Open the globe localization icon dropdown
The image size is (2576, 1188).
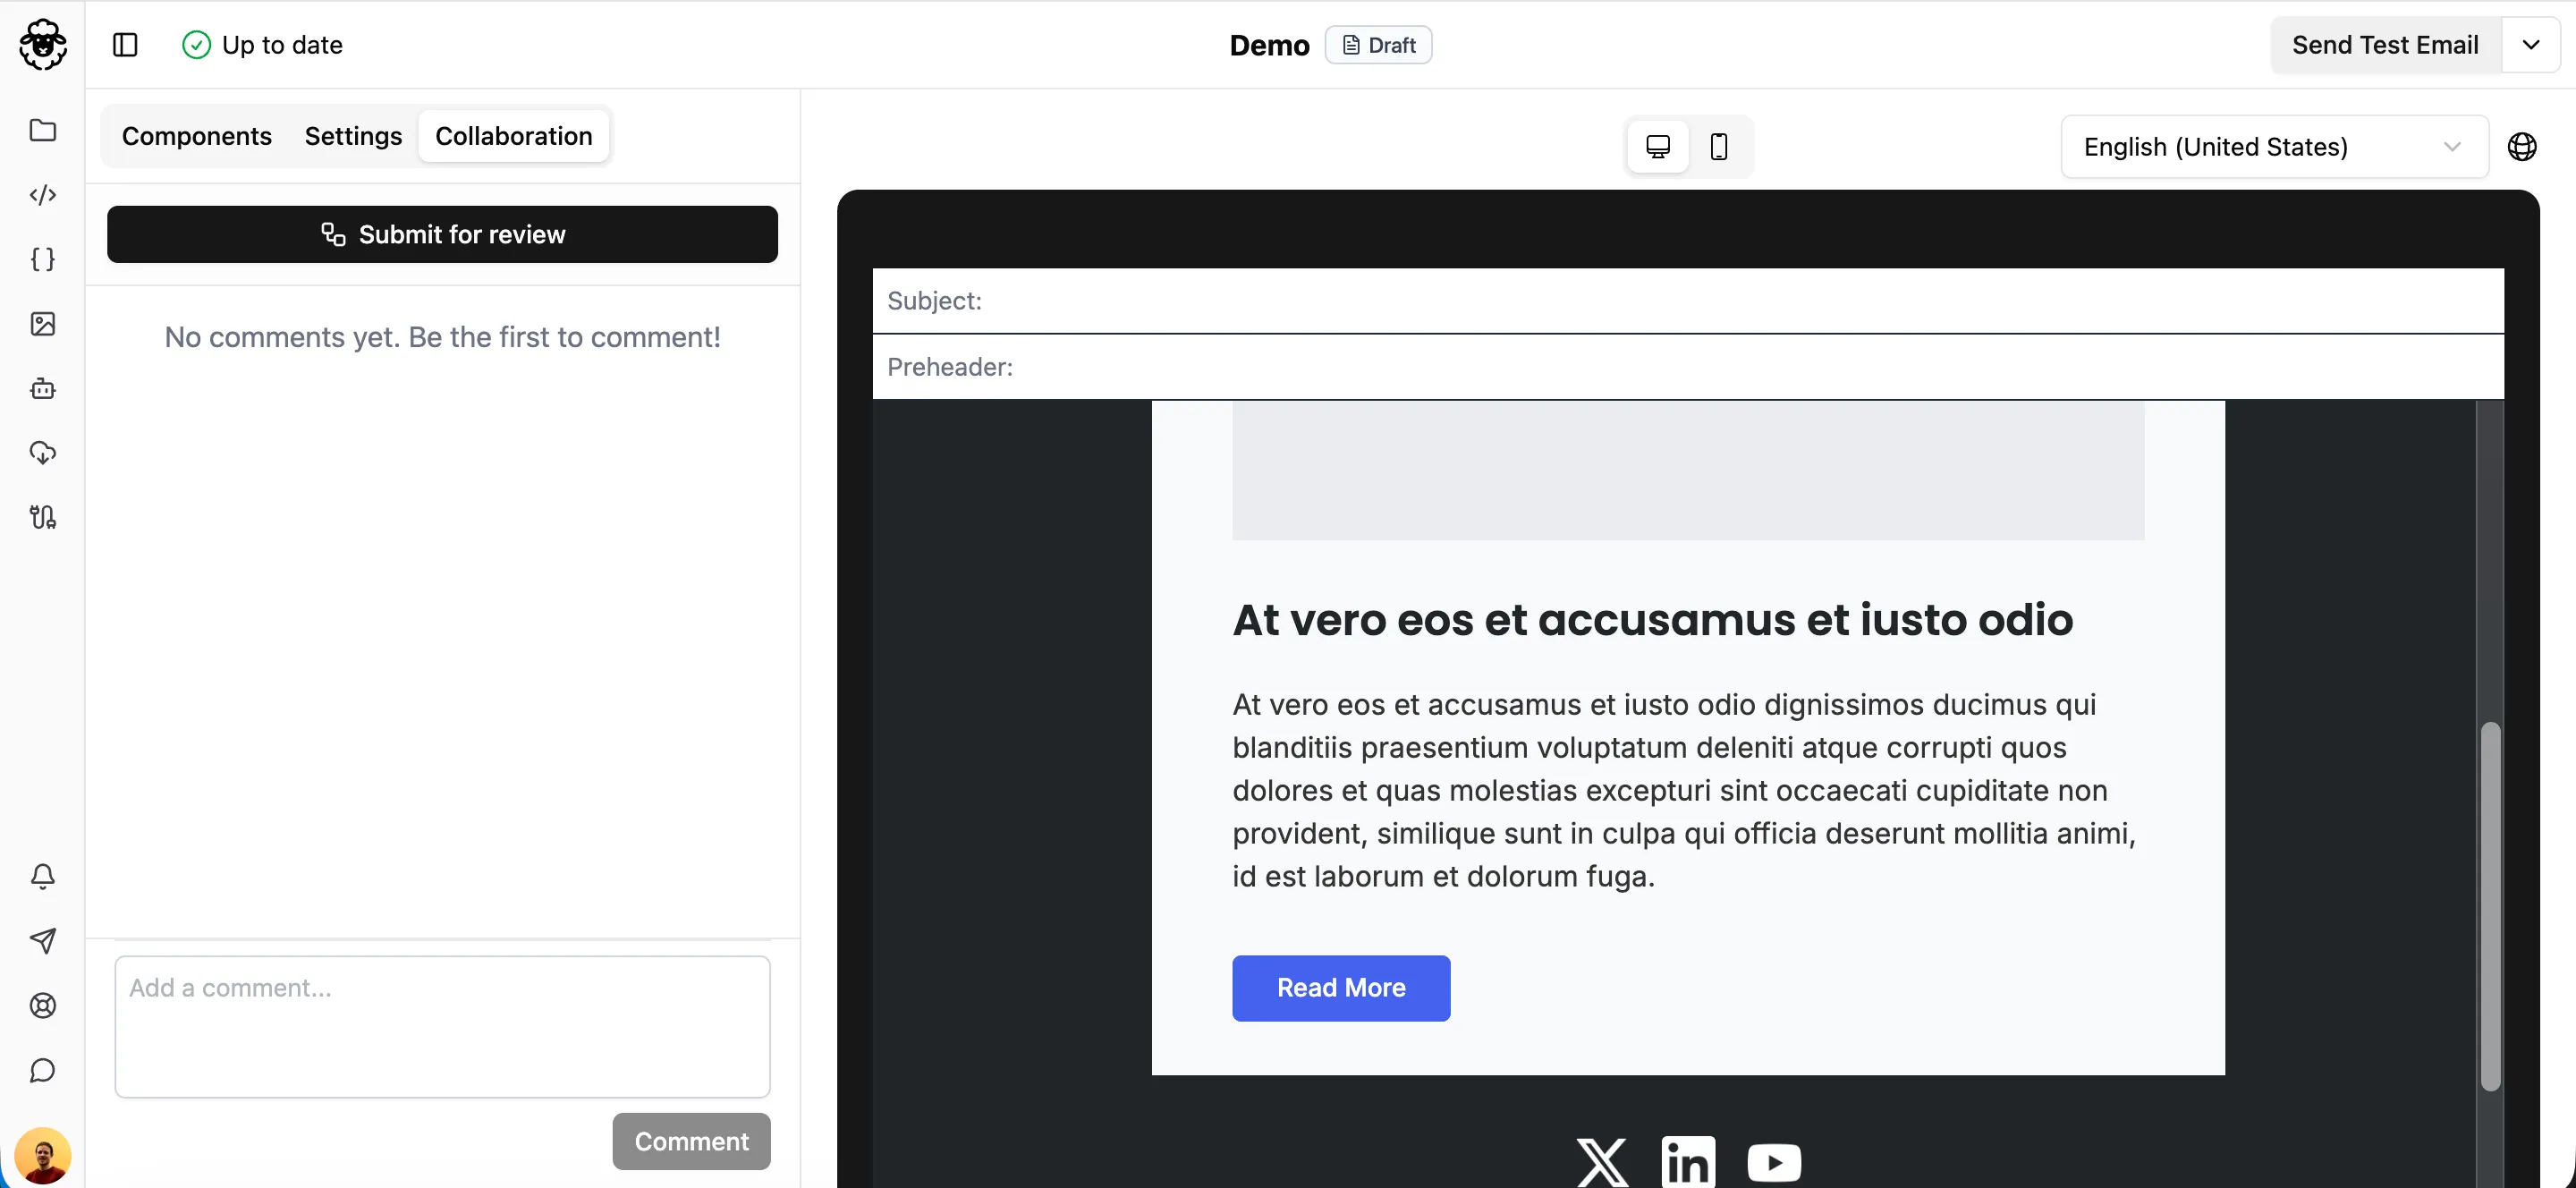(2523, 146)
